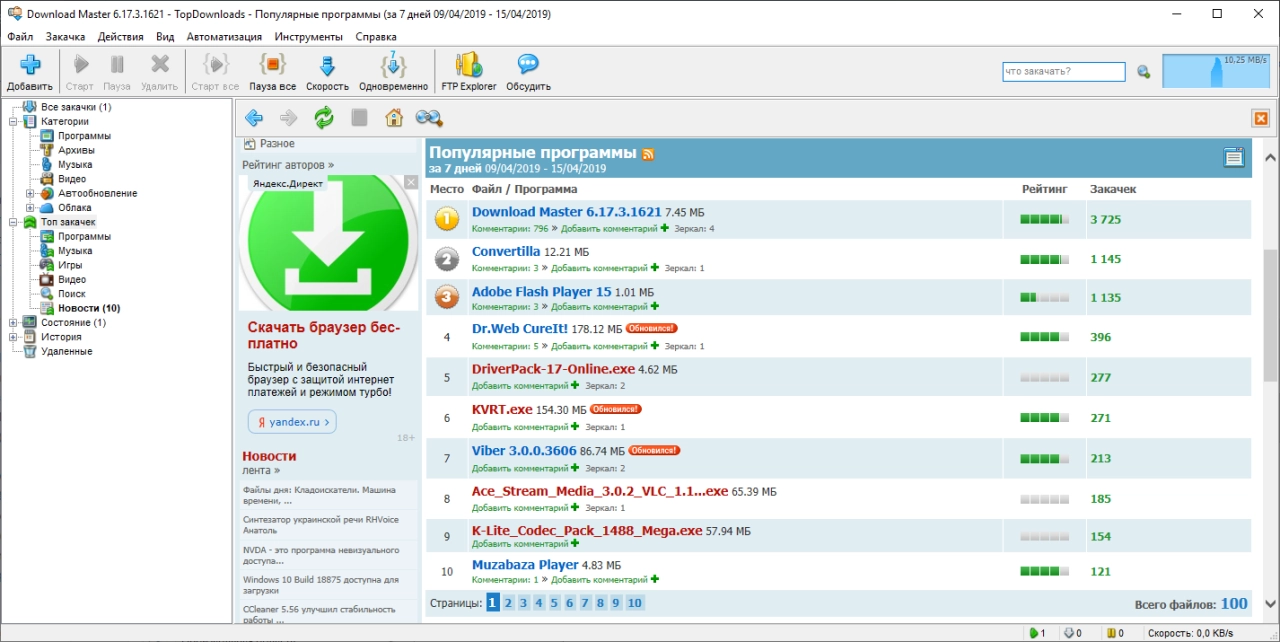The width and height of the screenshot is (1280, 642).
Task: Click the Windows 10 Build 18875 news item
Action: coord(321,585)
